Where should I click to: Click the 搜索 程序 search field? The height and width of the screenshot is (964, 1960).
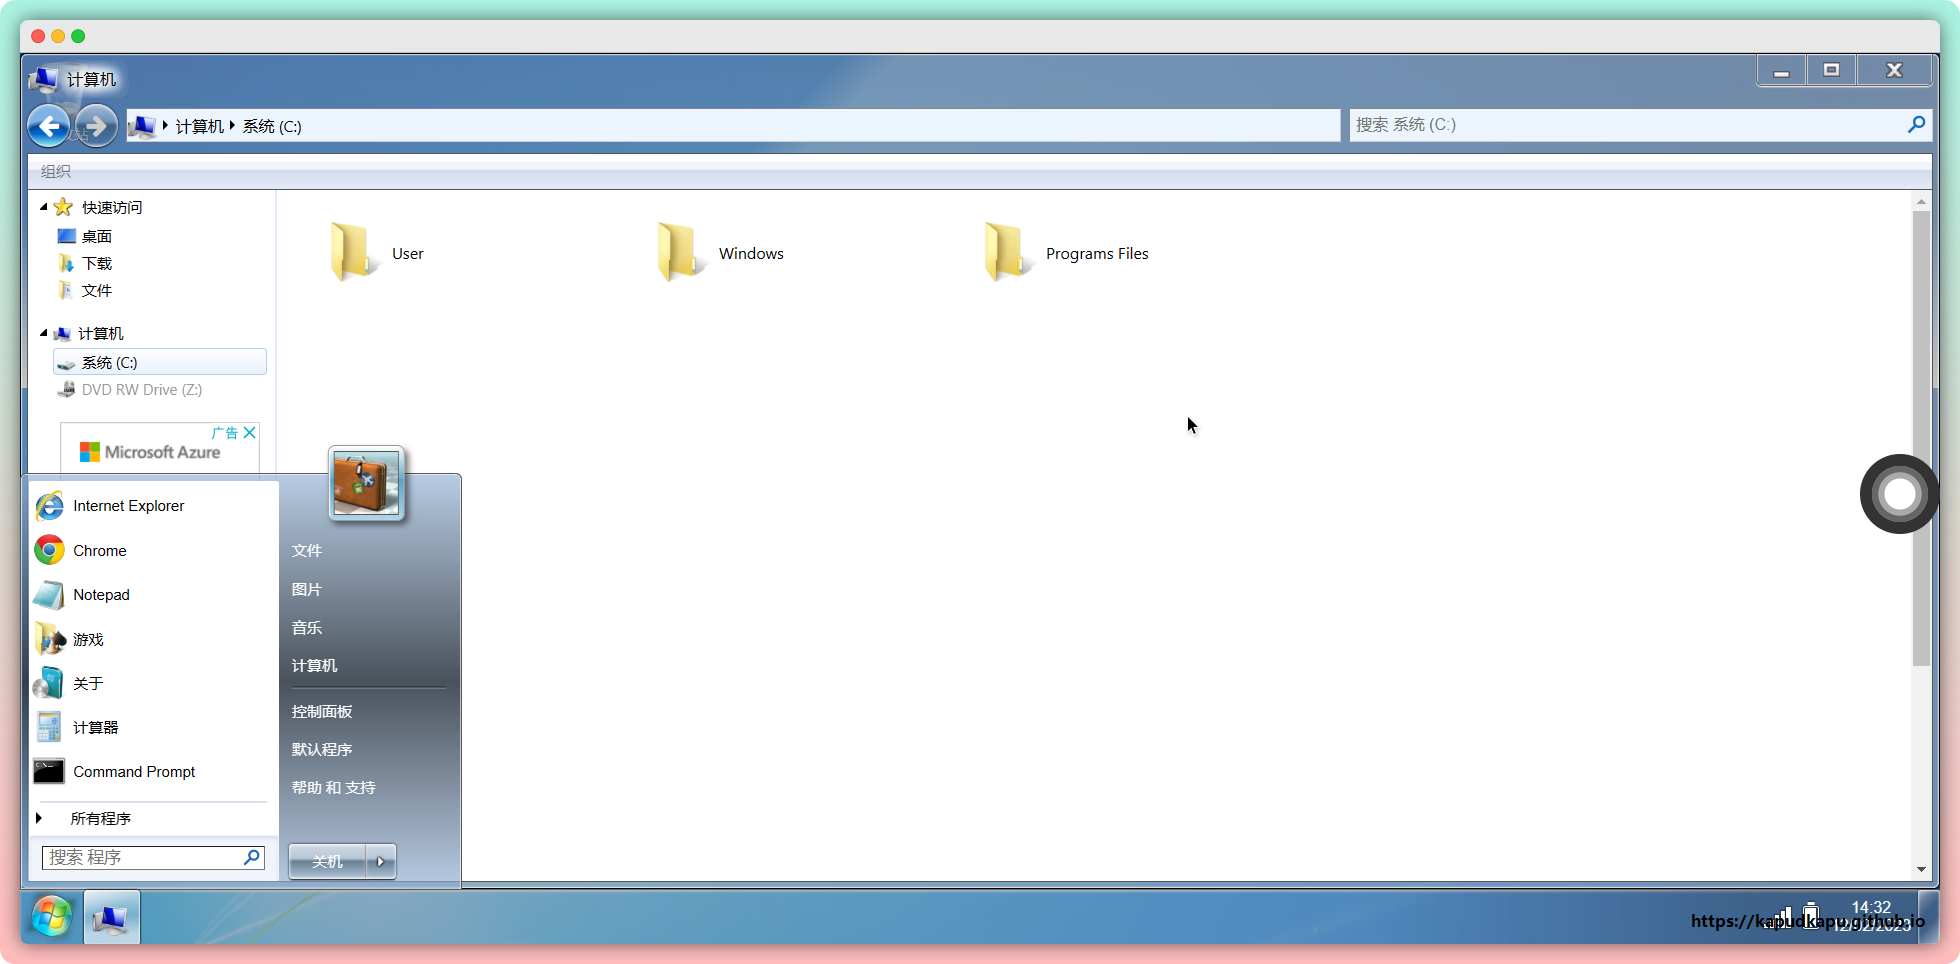[x=143, y=857]
